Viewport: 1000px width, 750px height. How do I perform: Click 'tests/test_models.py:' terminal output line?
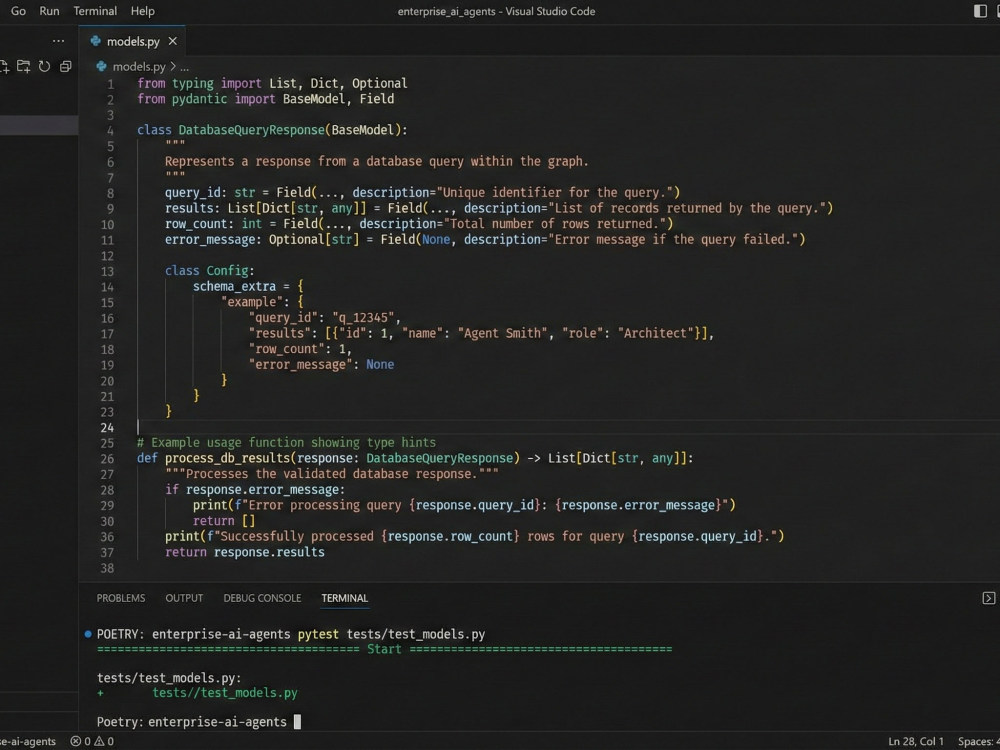169,678
